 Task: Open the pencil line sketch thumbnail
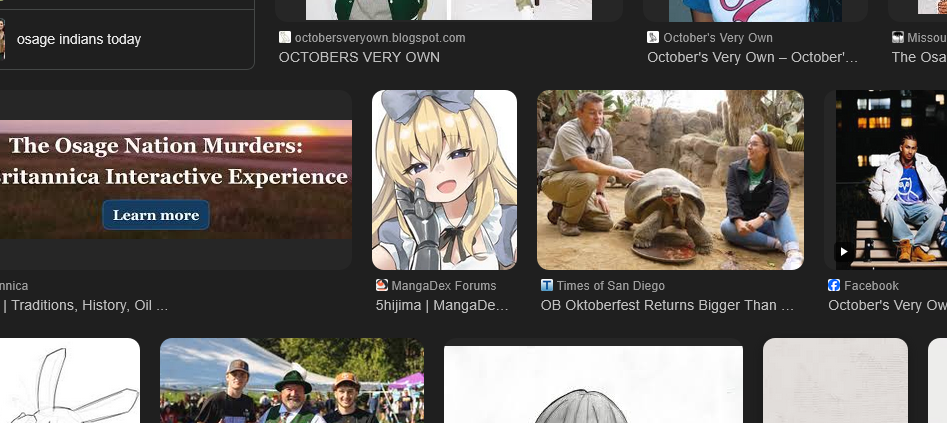69,381
